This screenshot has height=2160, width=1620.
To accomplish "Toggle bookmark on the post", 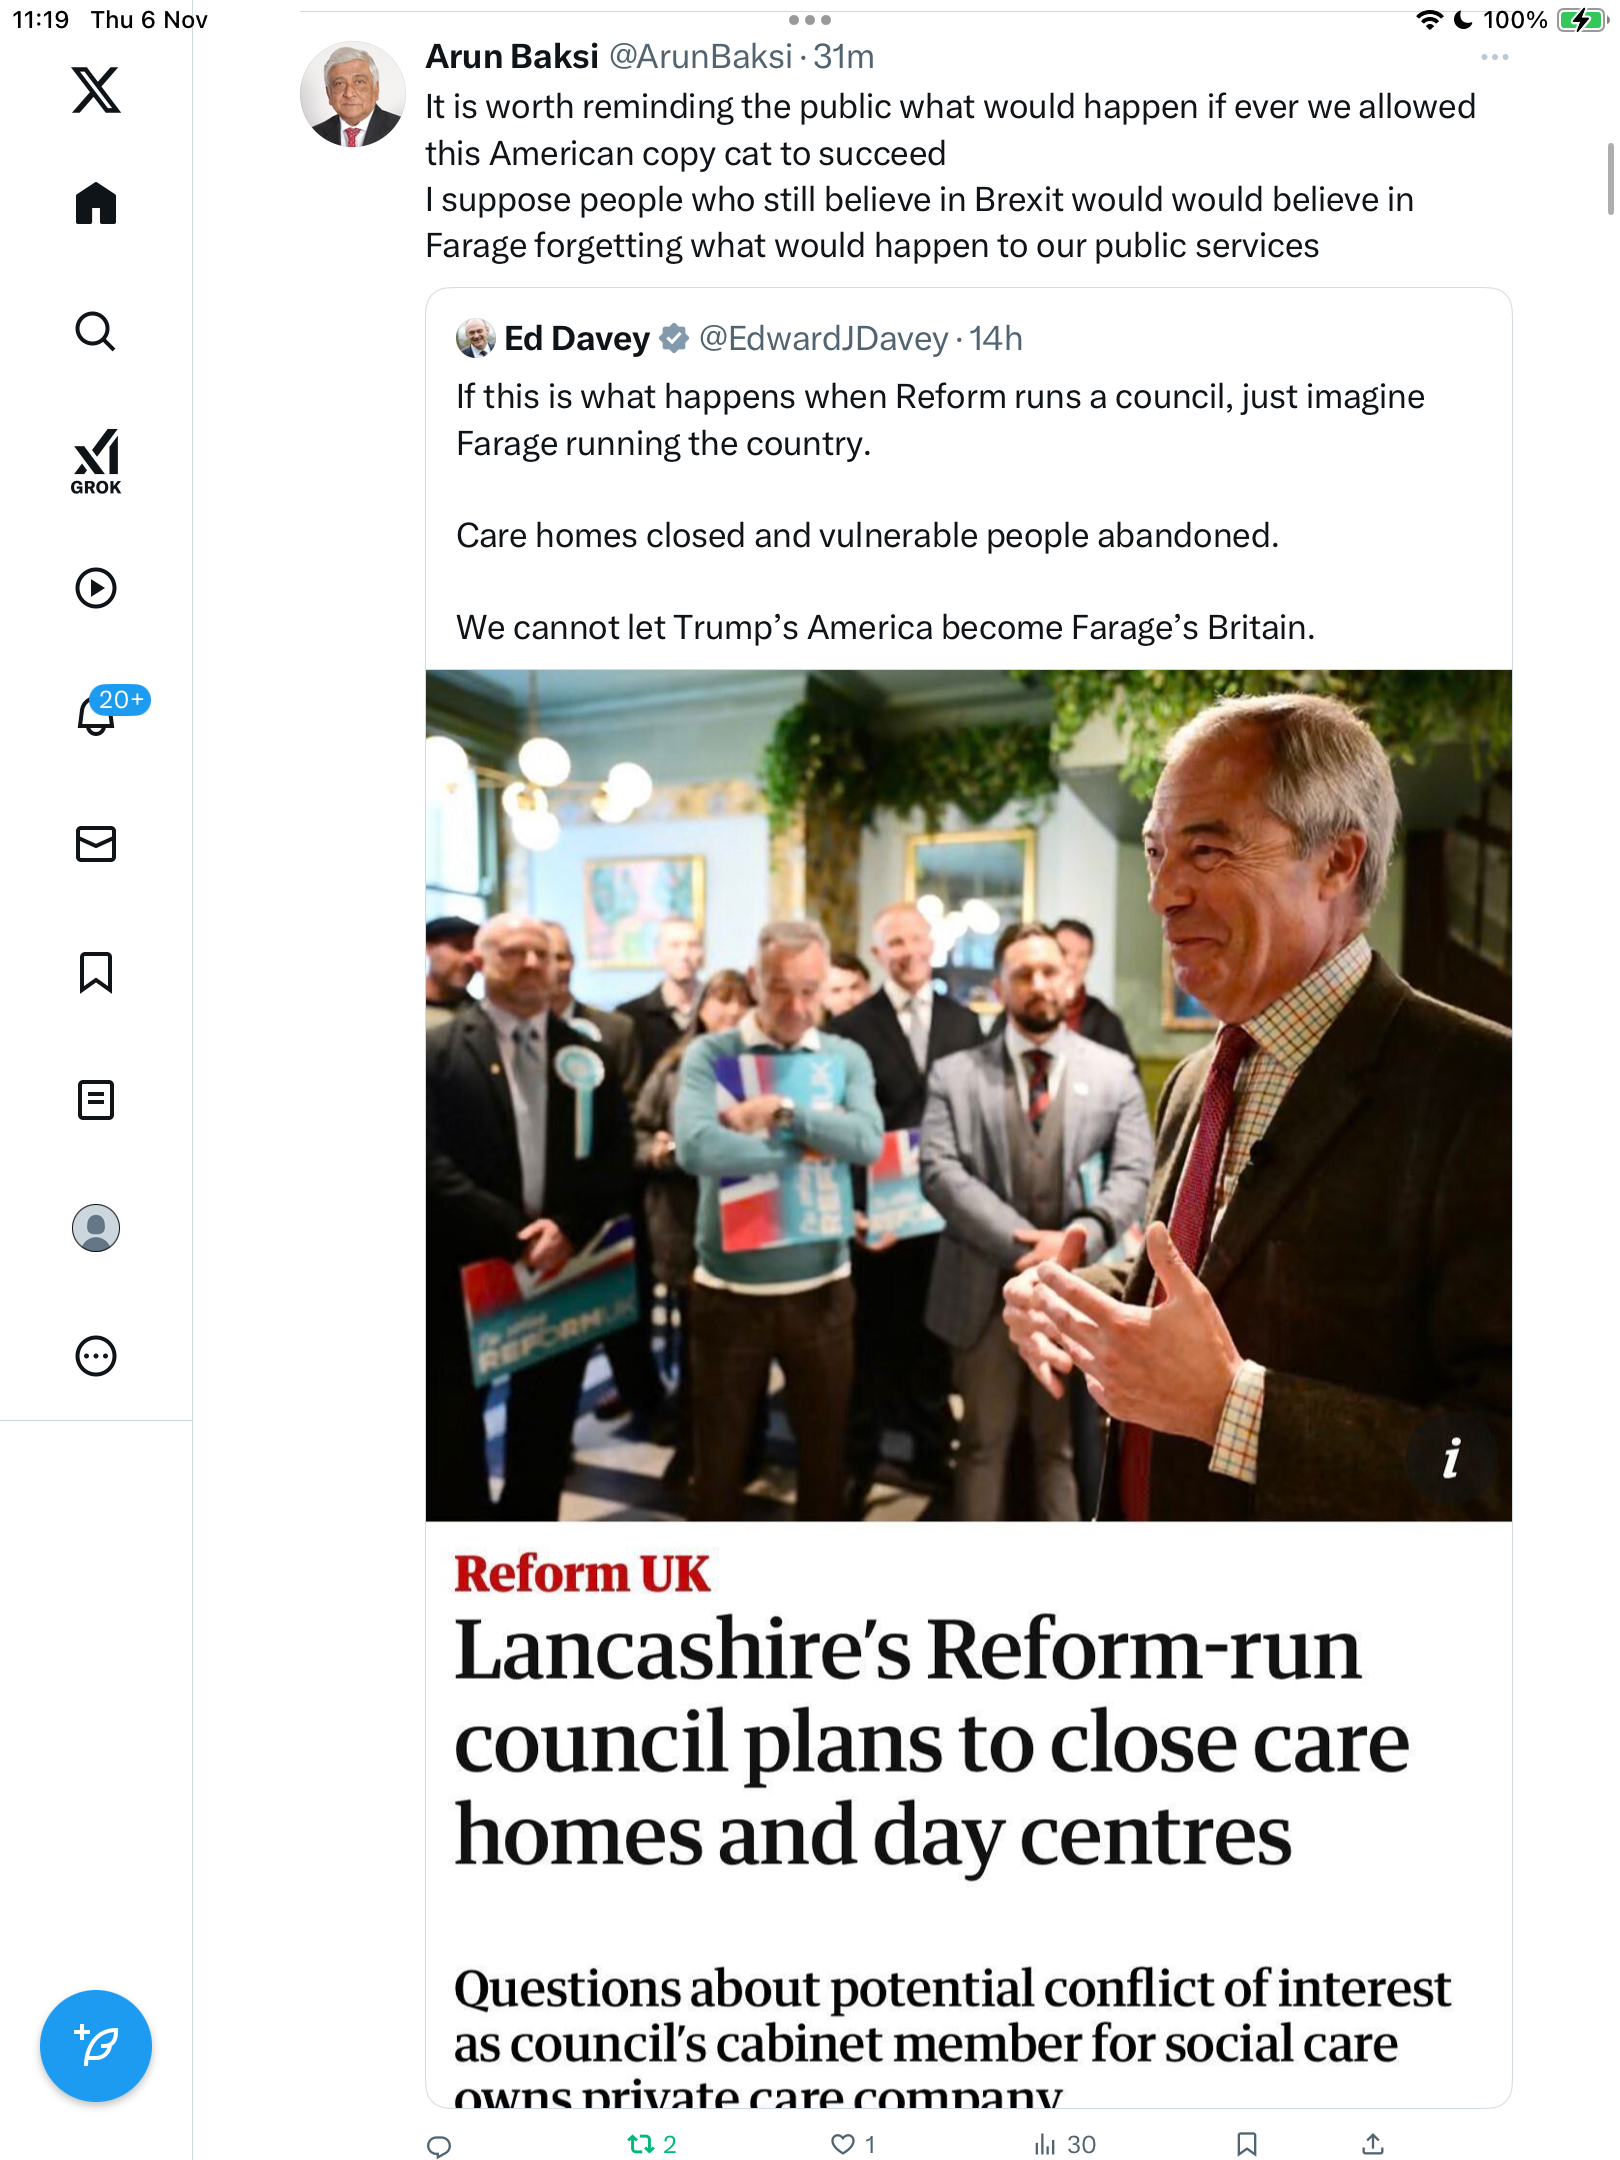I will pos(1246,2144).
